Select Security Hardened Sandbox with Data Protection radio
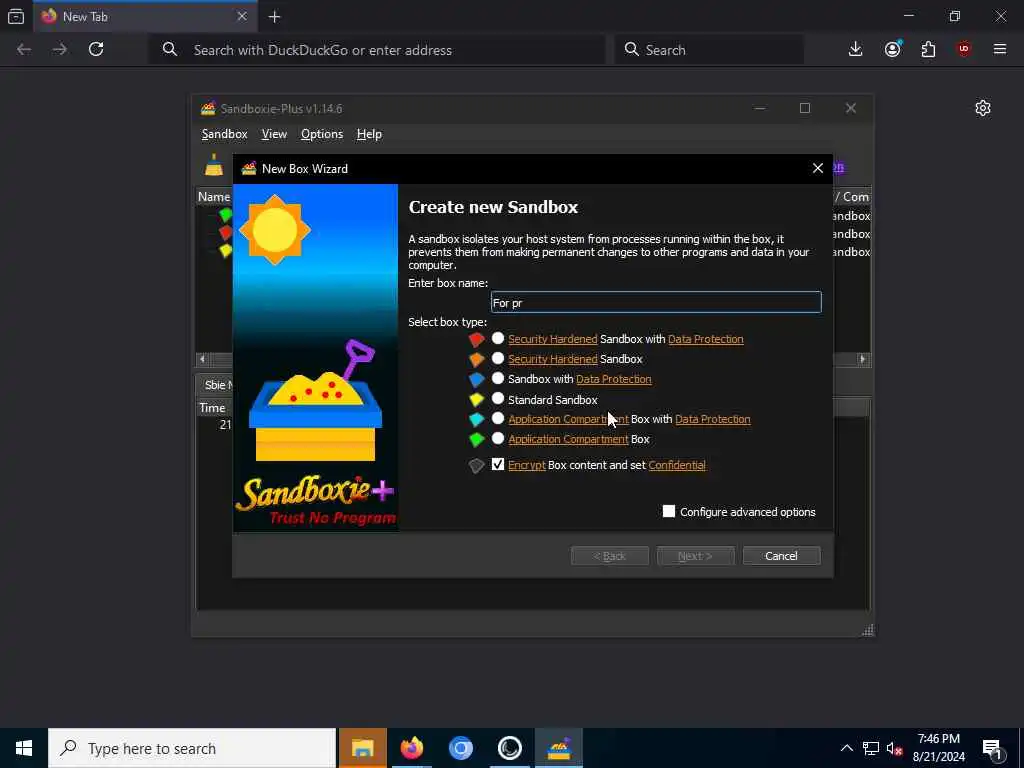 (498, 338)
